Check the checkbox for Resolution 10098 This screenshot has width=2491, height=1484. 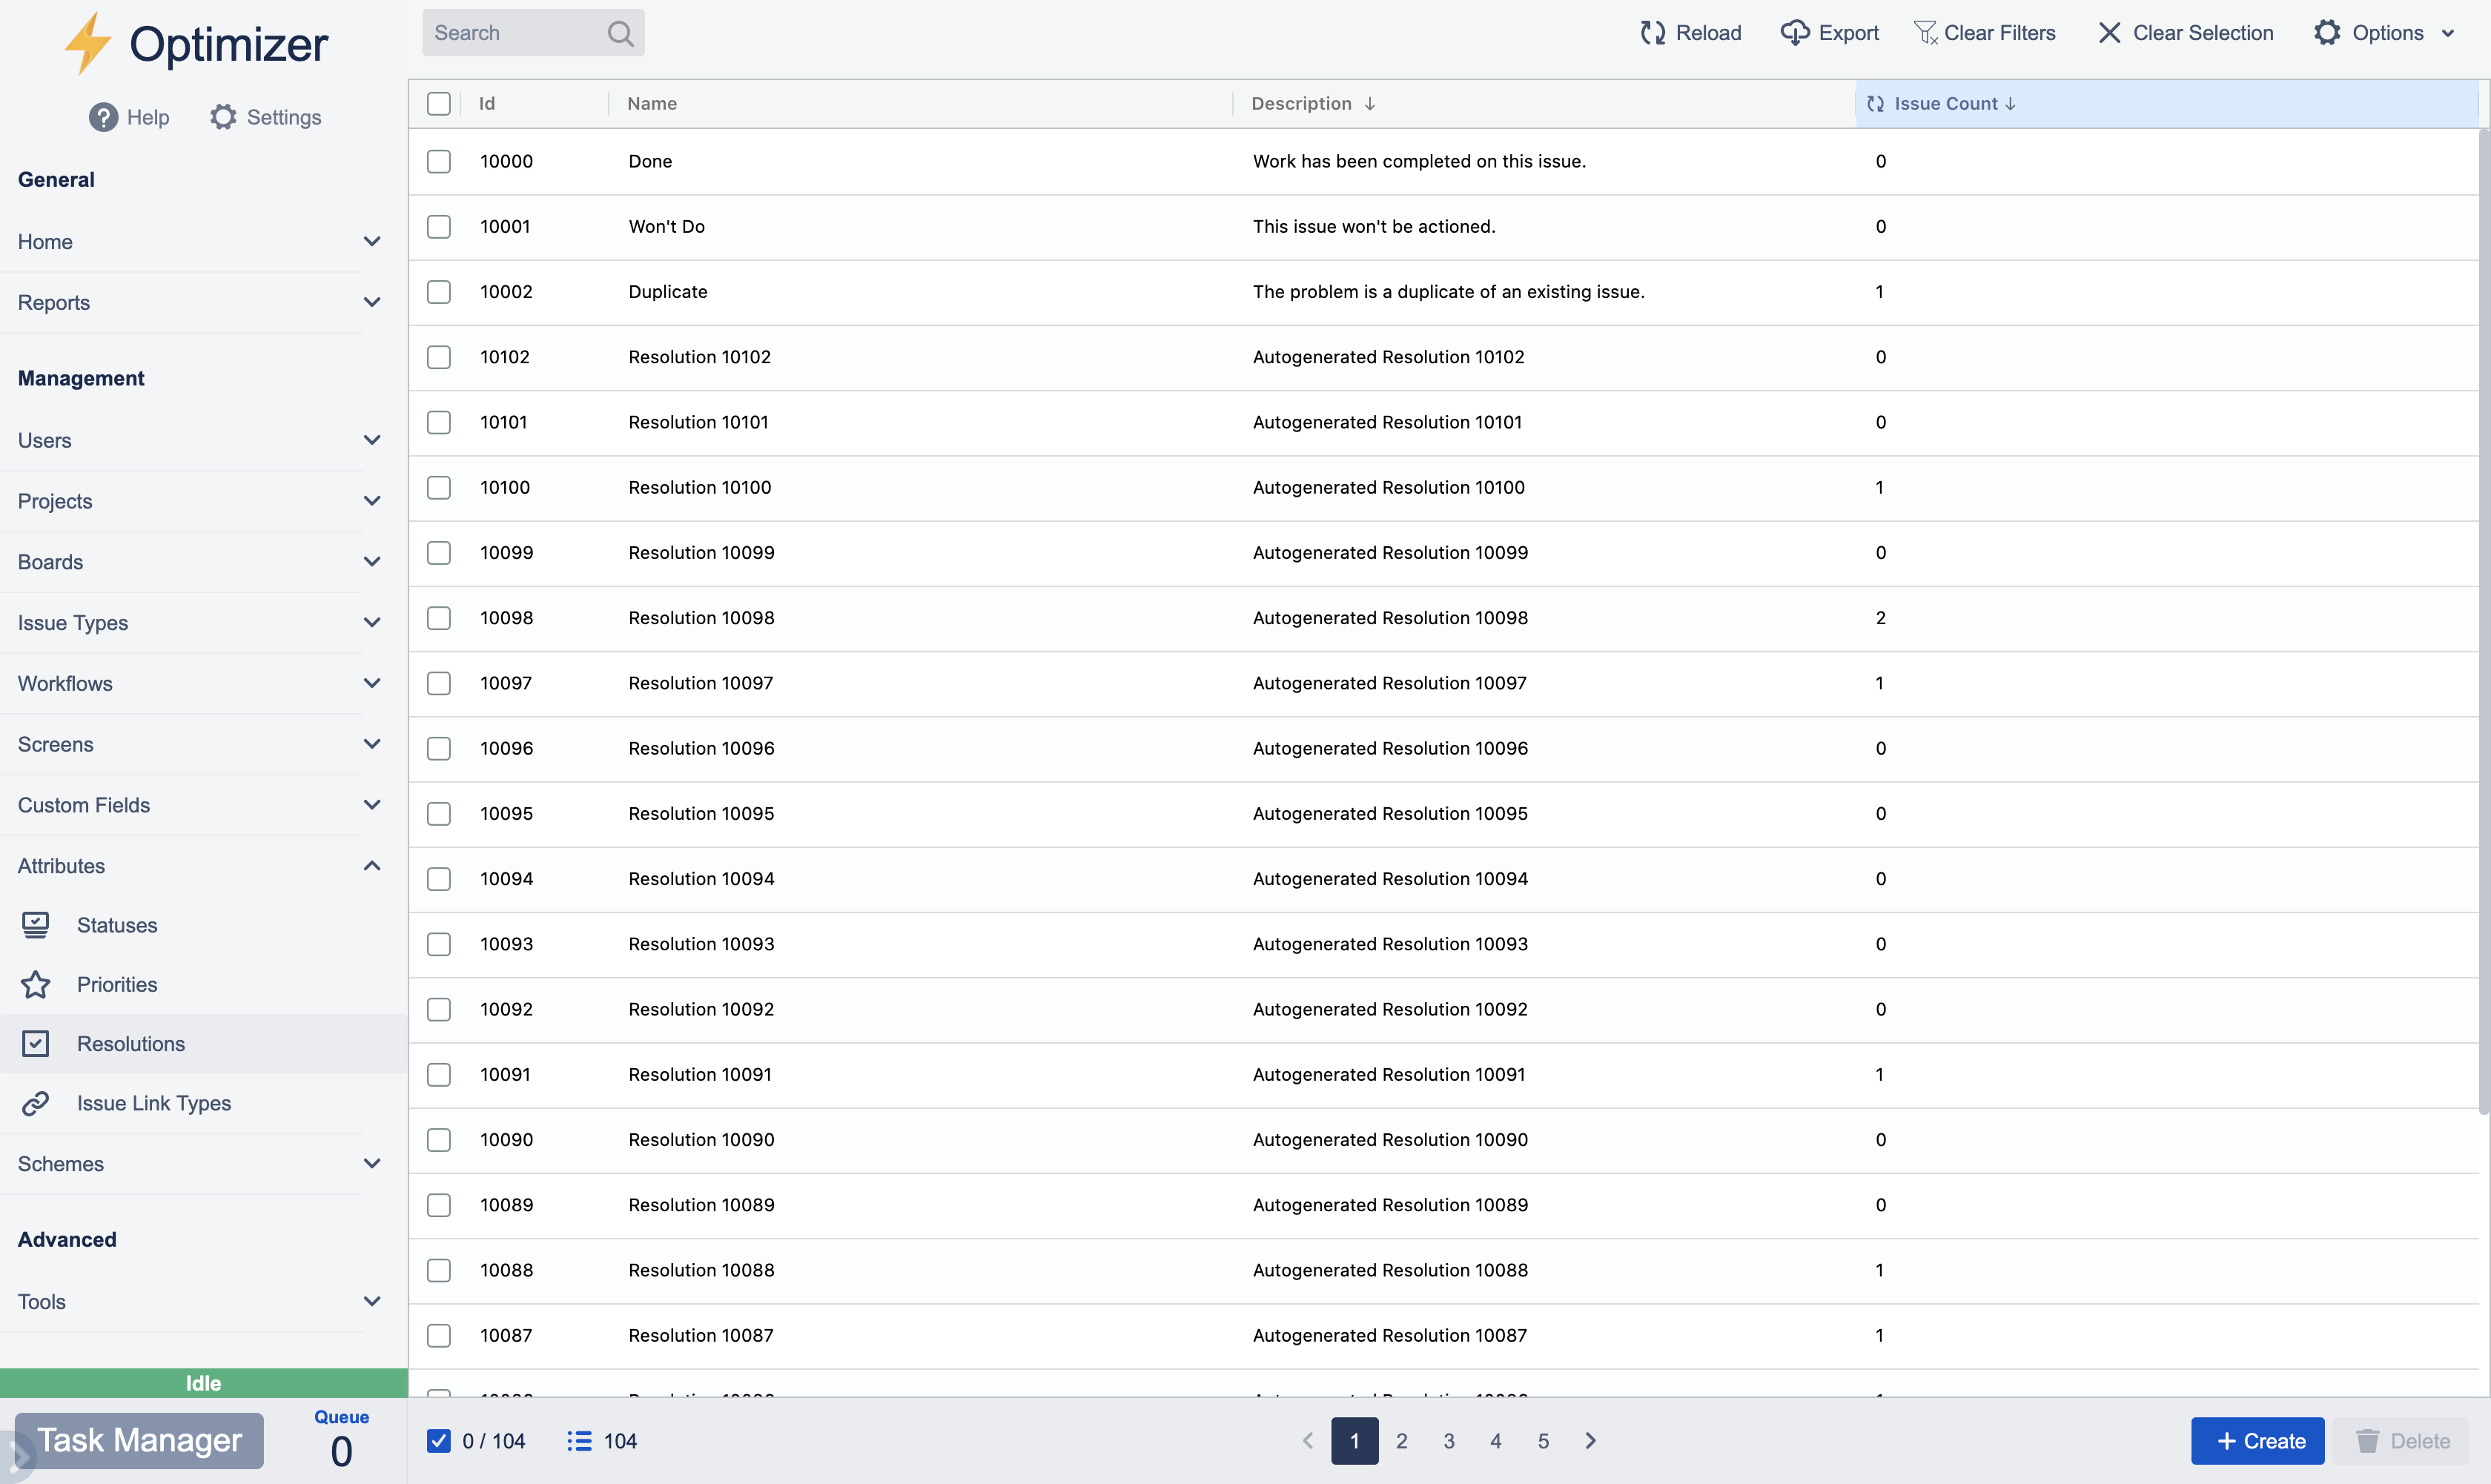click(x=439, y=618)
